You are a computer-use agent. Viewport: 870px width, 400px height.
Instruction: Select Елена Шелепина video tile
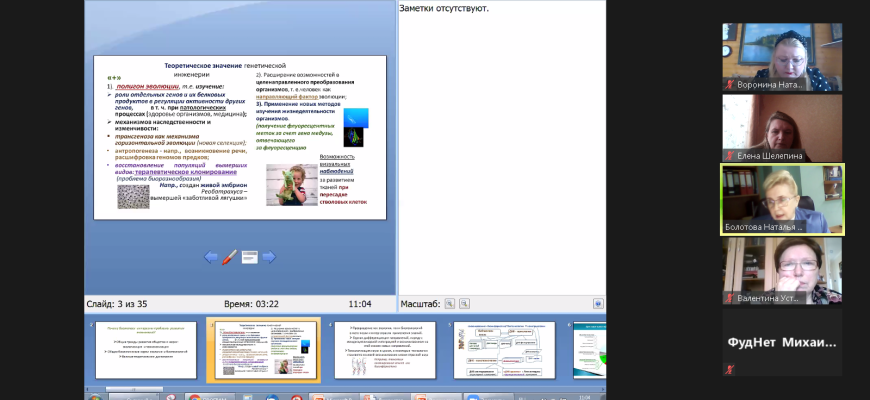tap(782, 127)
